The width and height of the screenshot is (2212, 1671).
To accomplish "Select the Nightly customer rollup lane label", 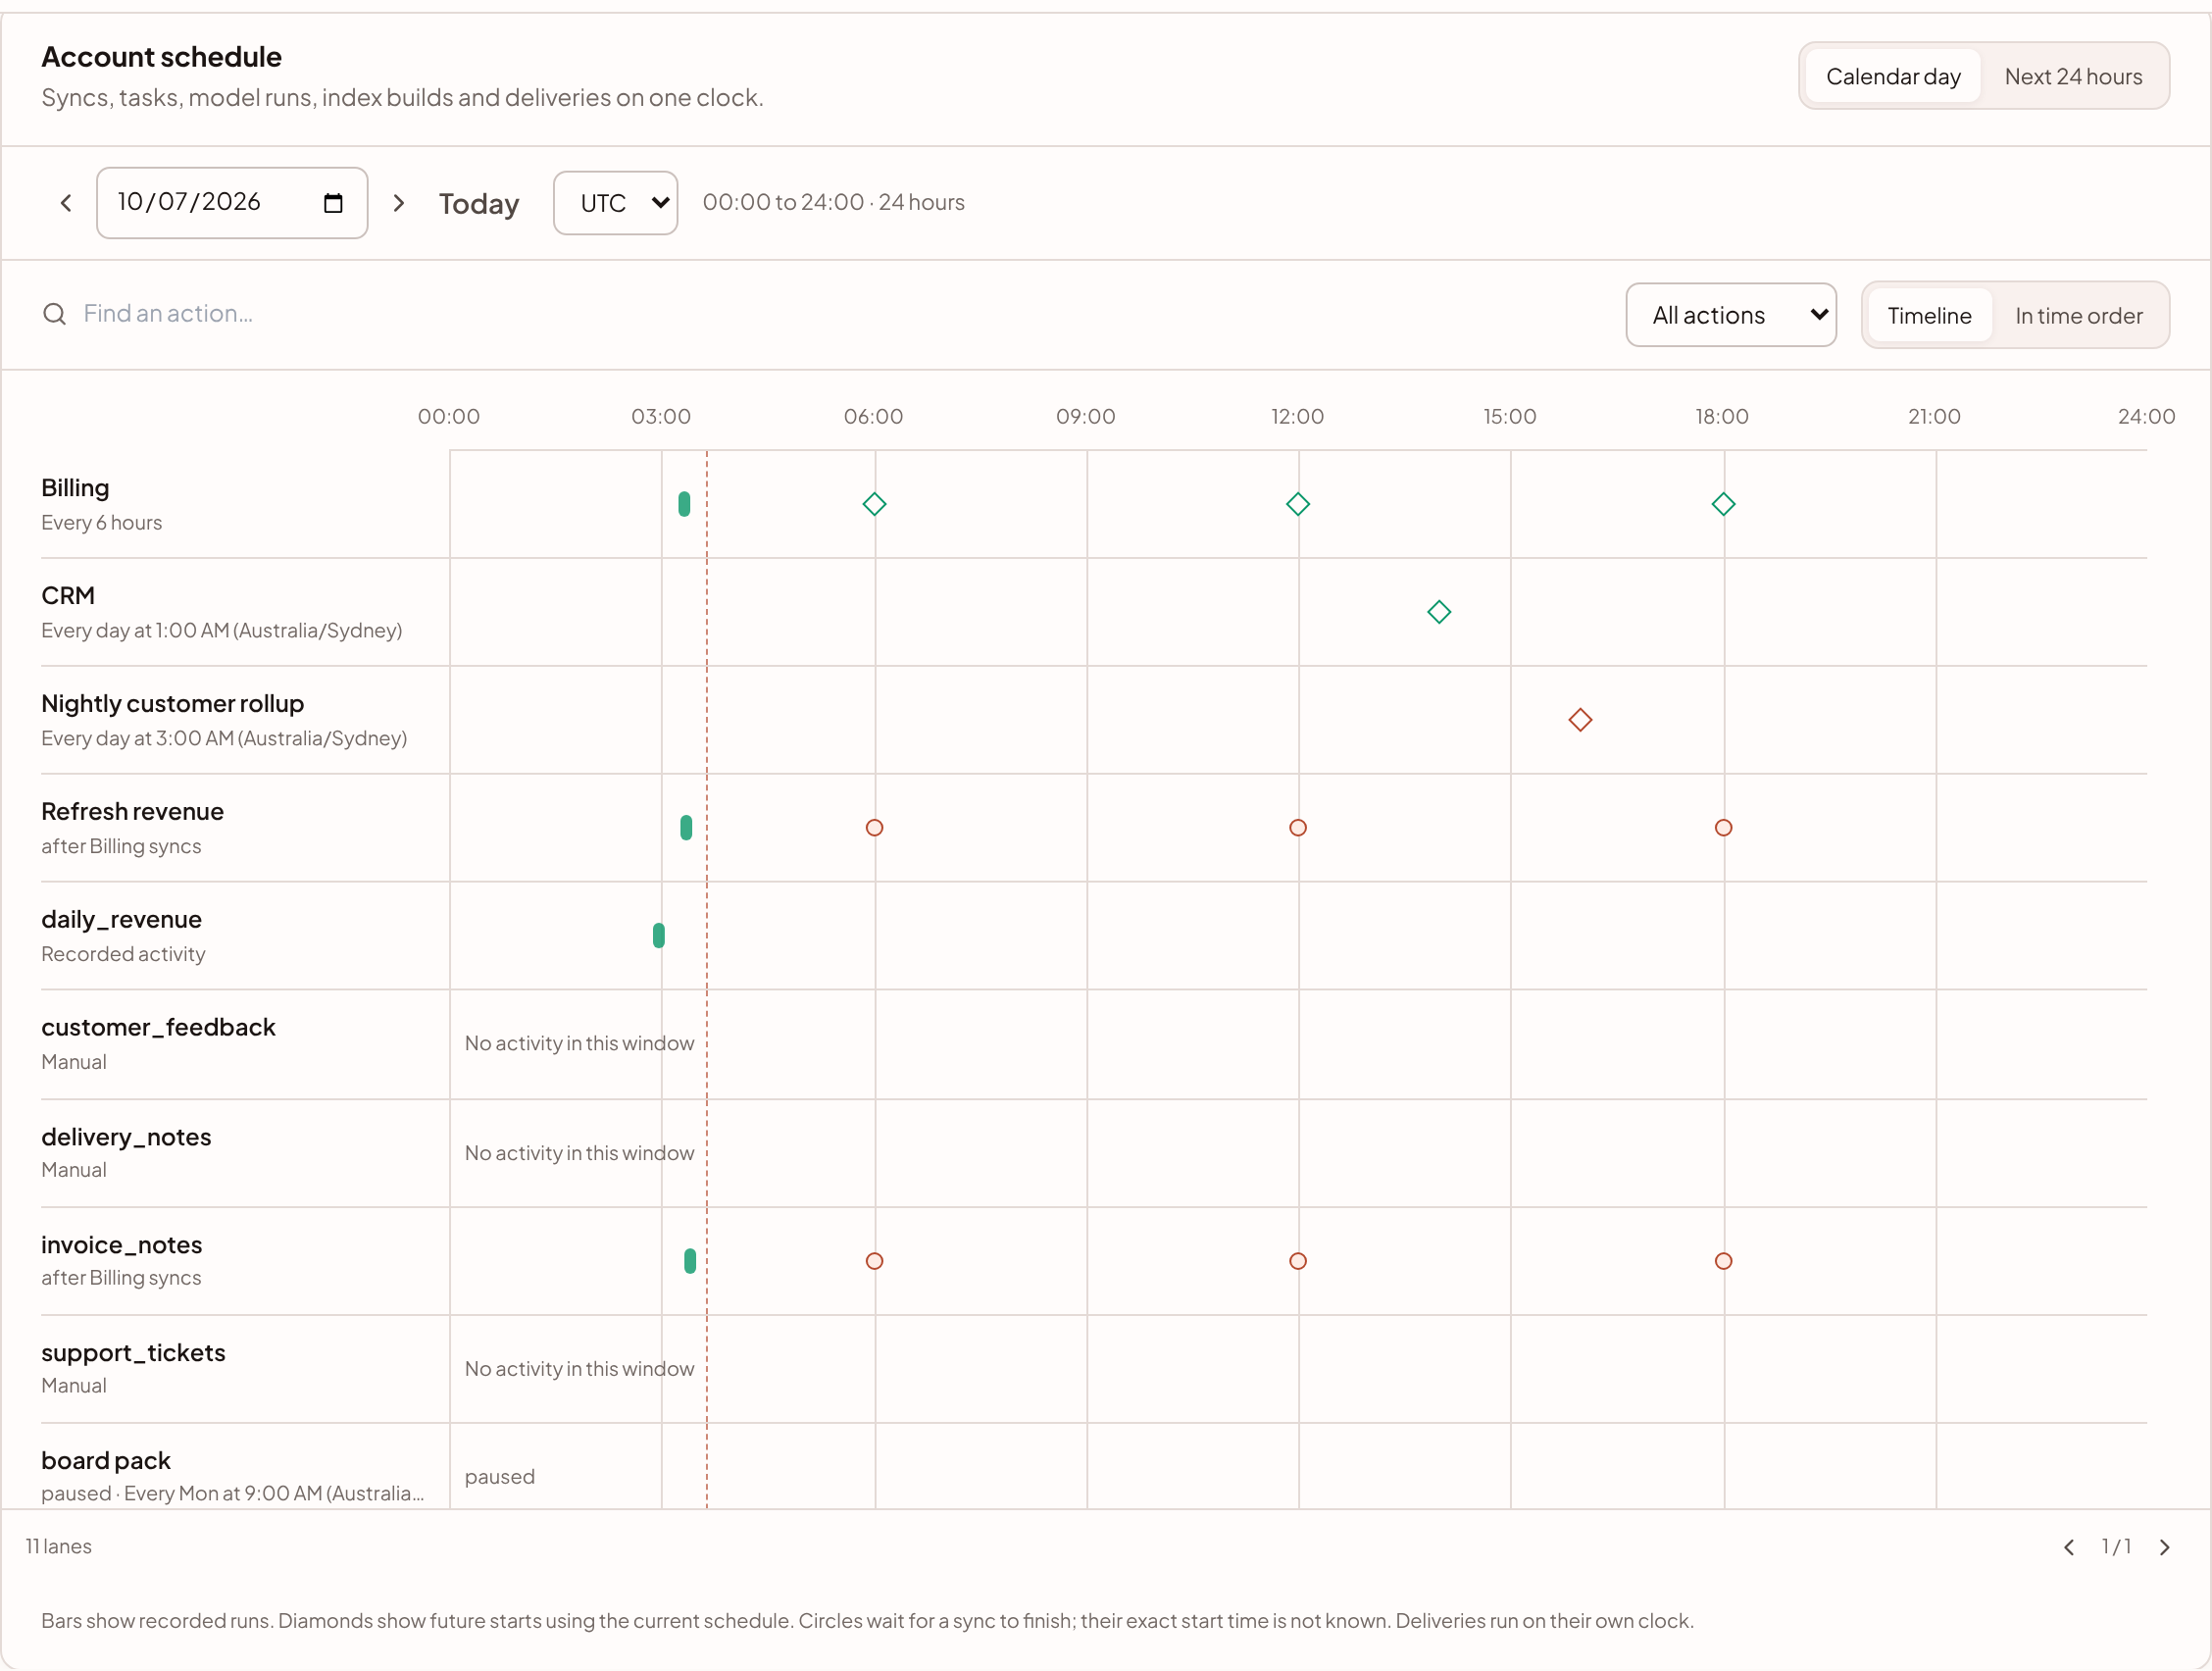I will point(172,704).
